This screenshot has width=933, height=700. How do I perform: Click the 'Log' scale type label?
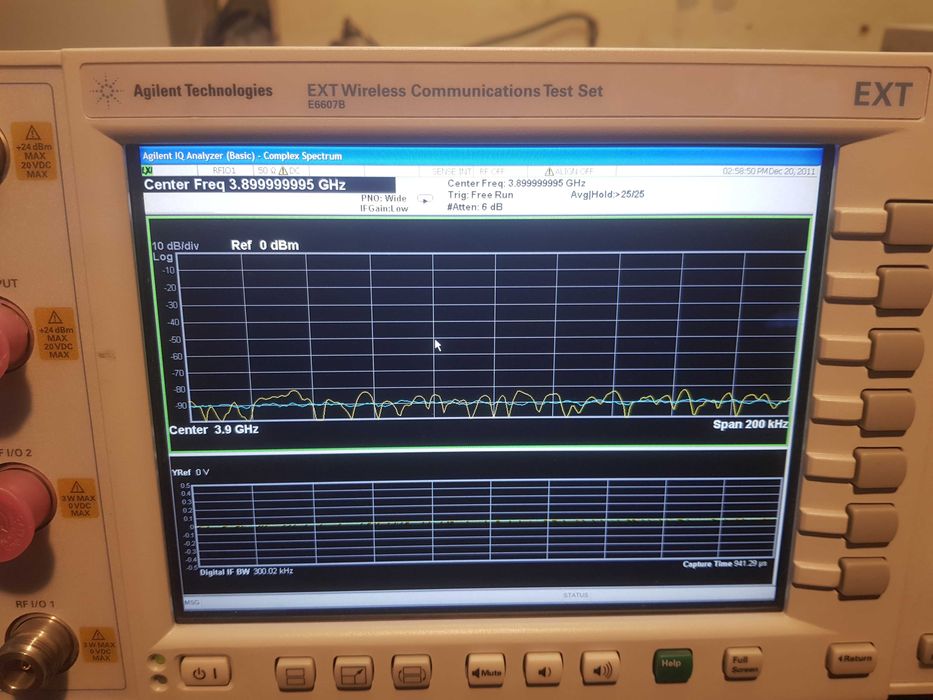(x=162, y=257)
